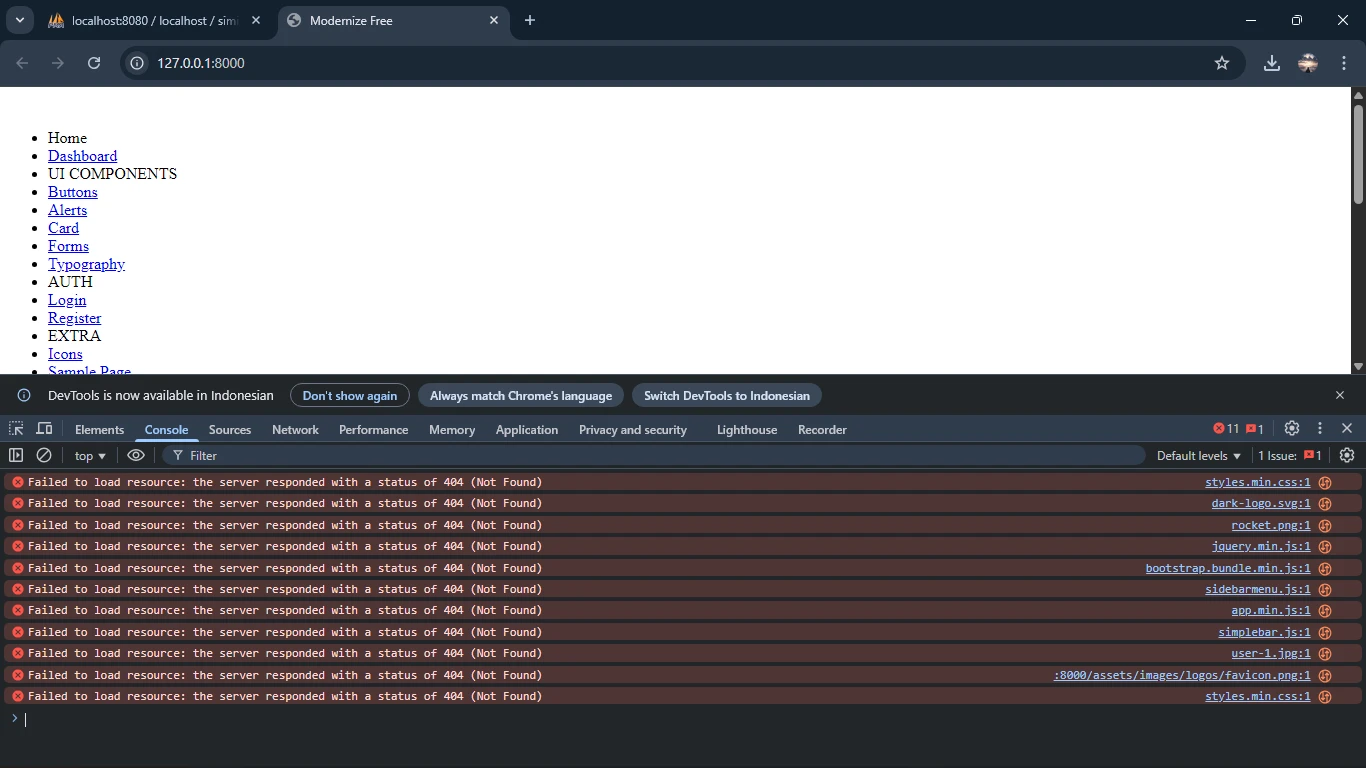Open live expression eye icon
The image size is (1366, 768).
tap(136, 455)
